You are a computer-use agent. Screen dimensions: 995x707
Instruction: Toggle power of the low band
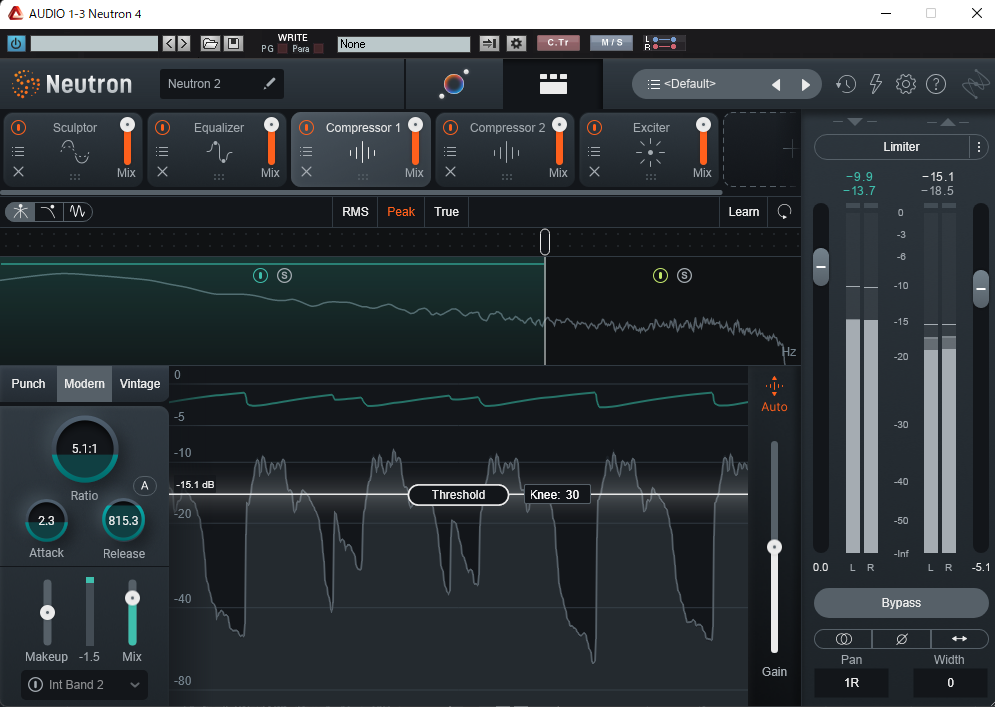coord(260,275)
